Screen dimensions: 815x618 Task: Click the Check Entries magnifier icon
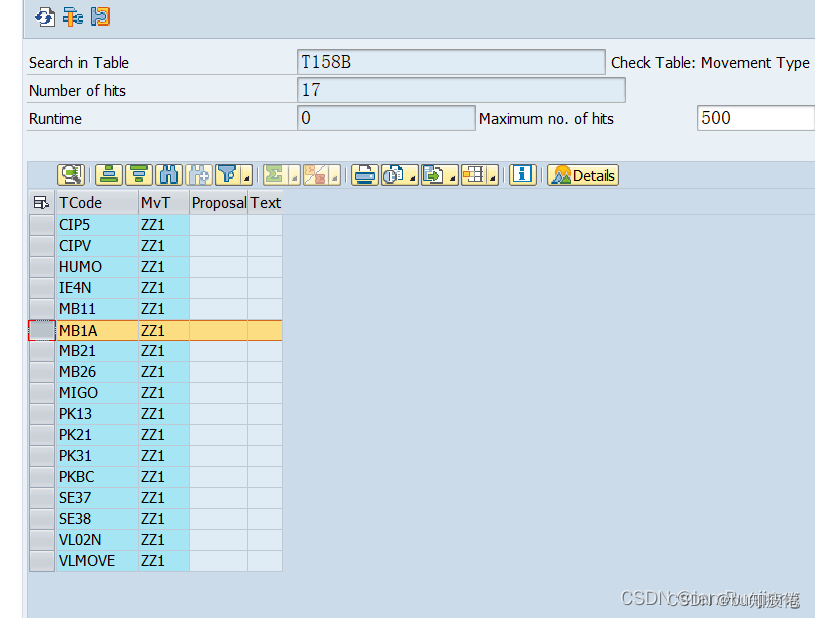(x=71, y=174)
